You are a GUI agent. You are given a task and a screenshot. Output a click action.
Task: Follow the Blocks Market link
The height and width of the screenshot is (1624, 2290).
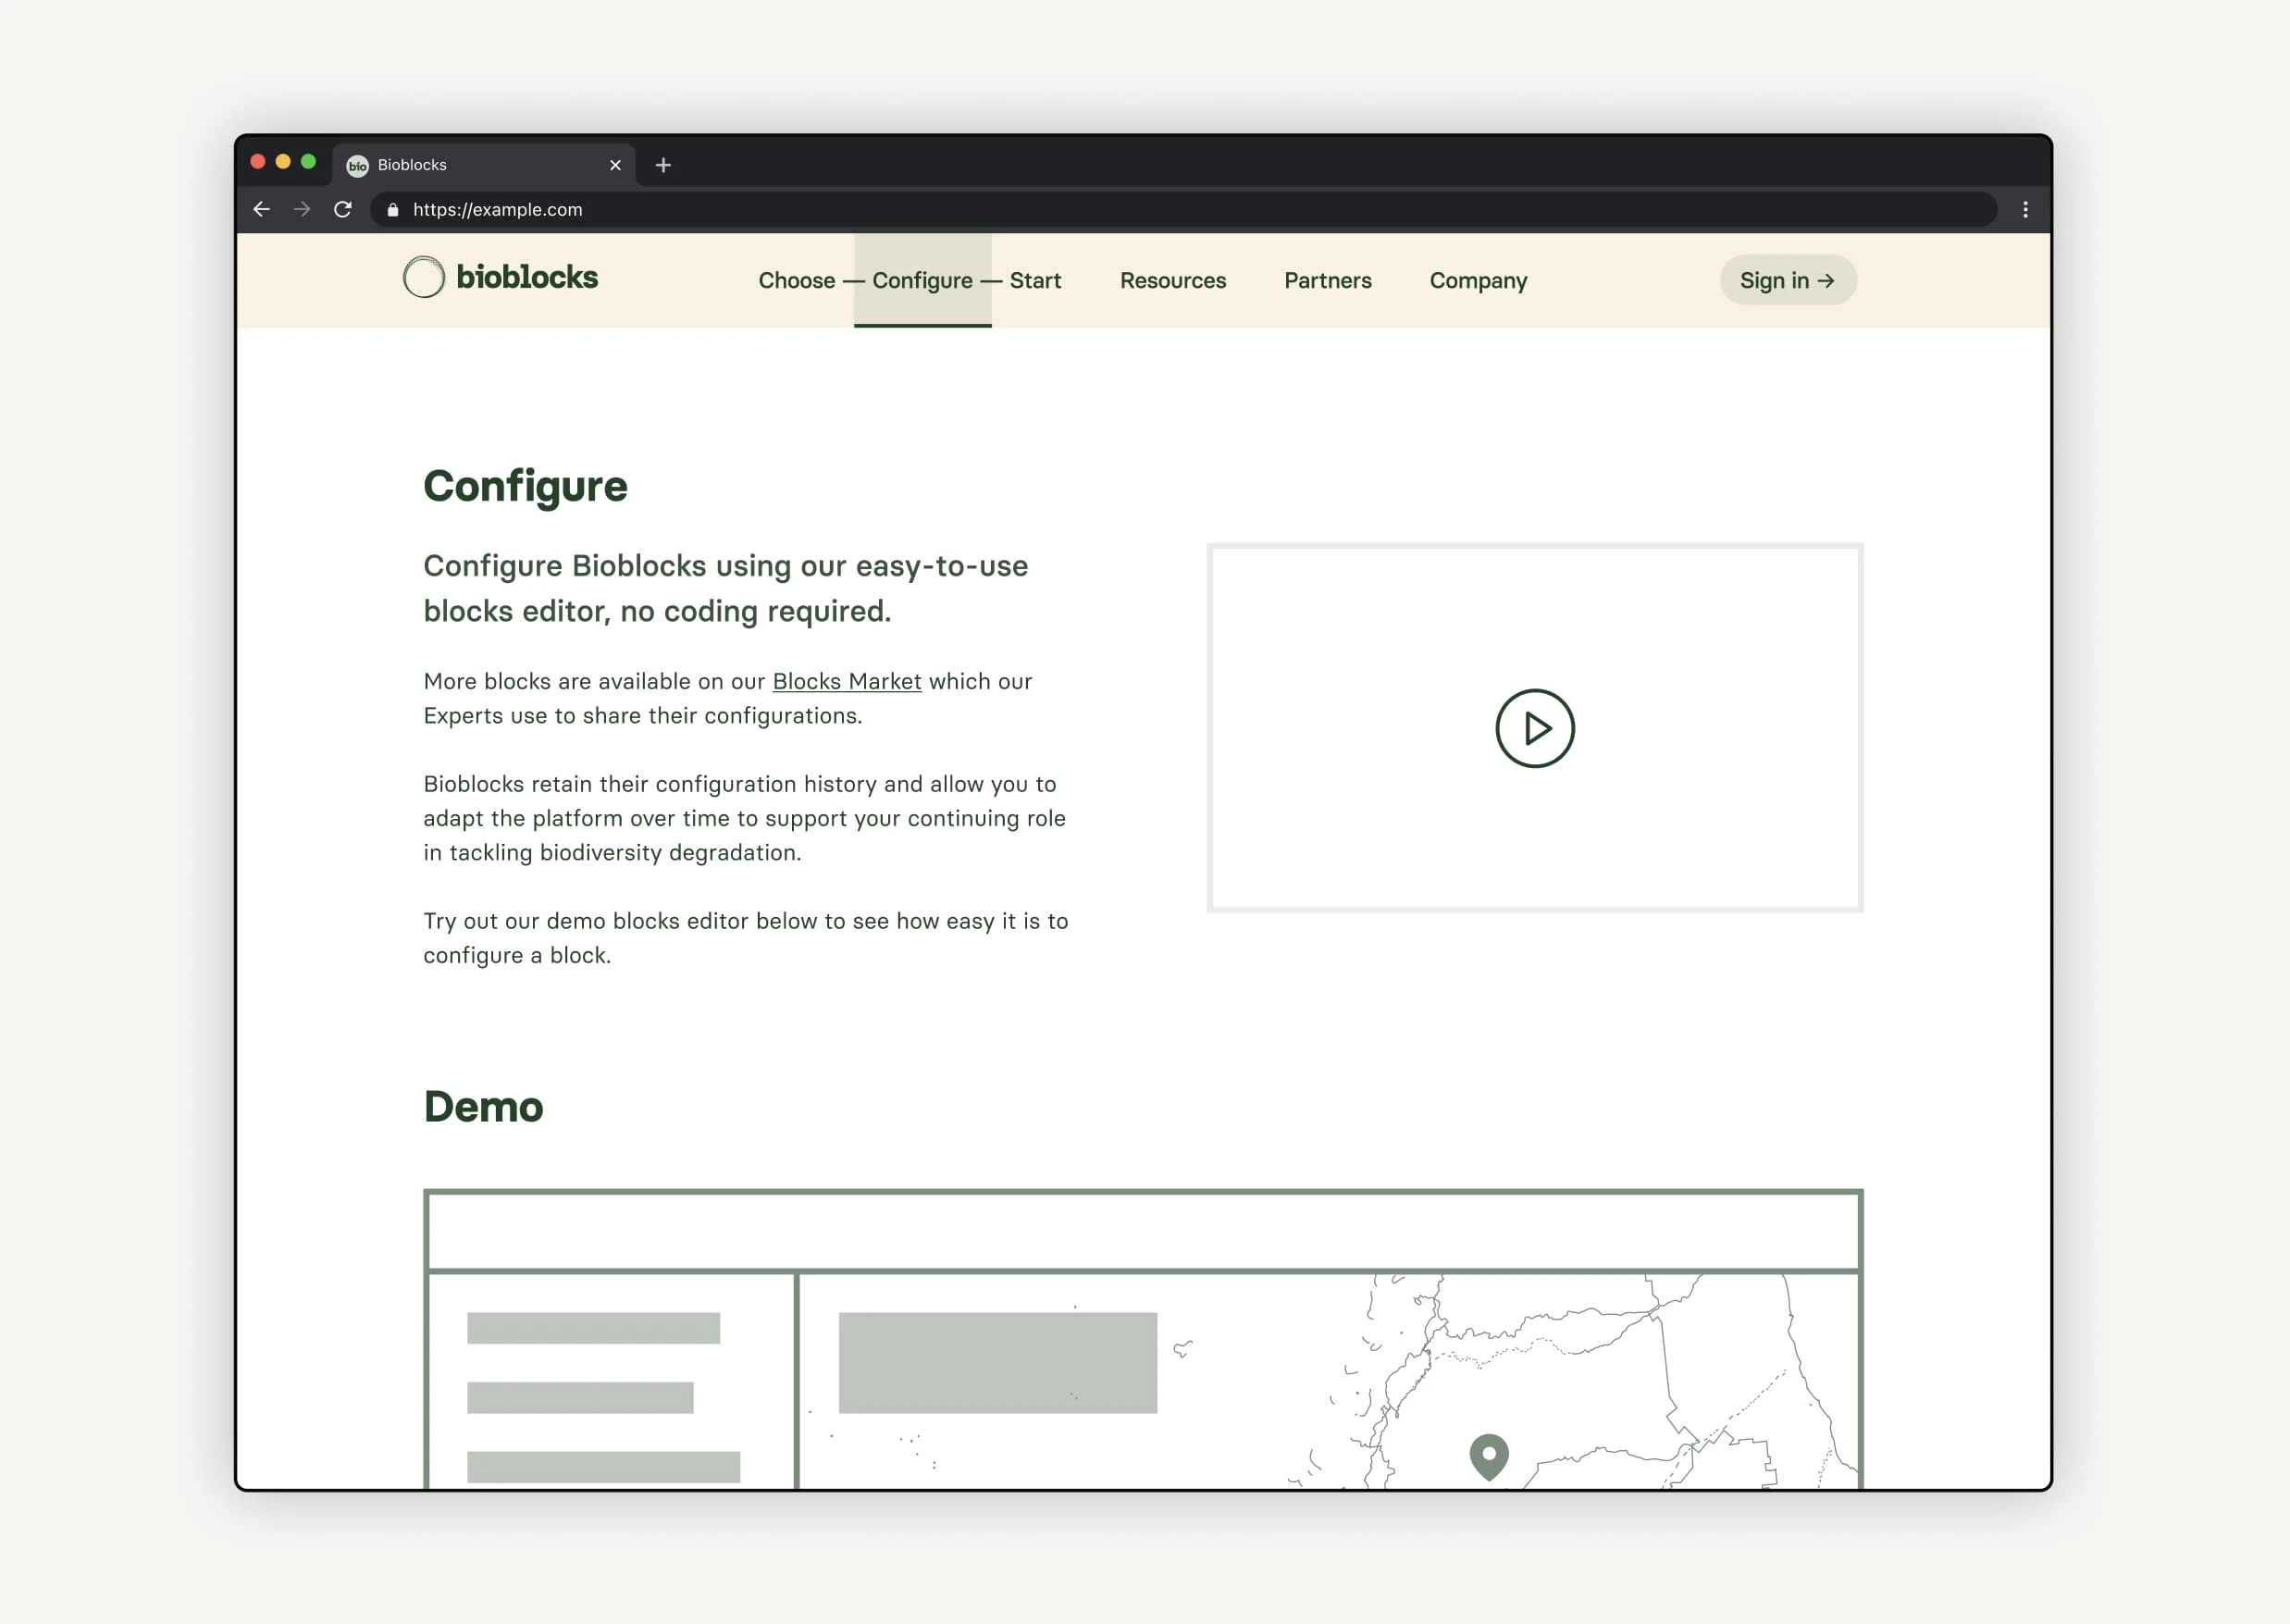pos(846,681)
